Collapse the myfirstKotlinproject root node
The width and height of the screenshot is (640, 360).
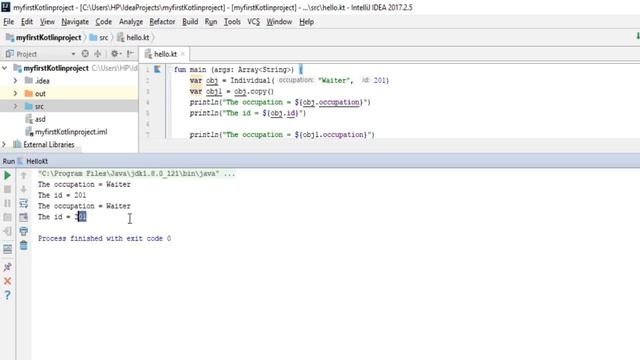(x=5, y=68)
